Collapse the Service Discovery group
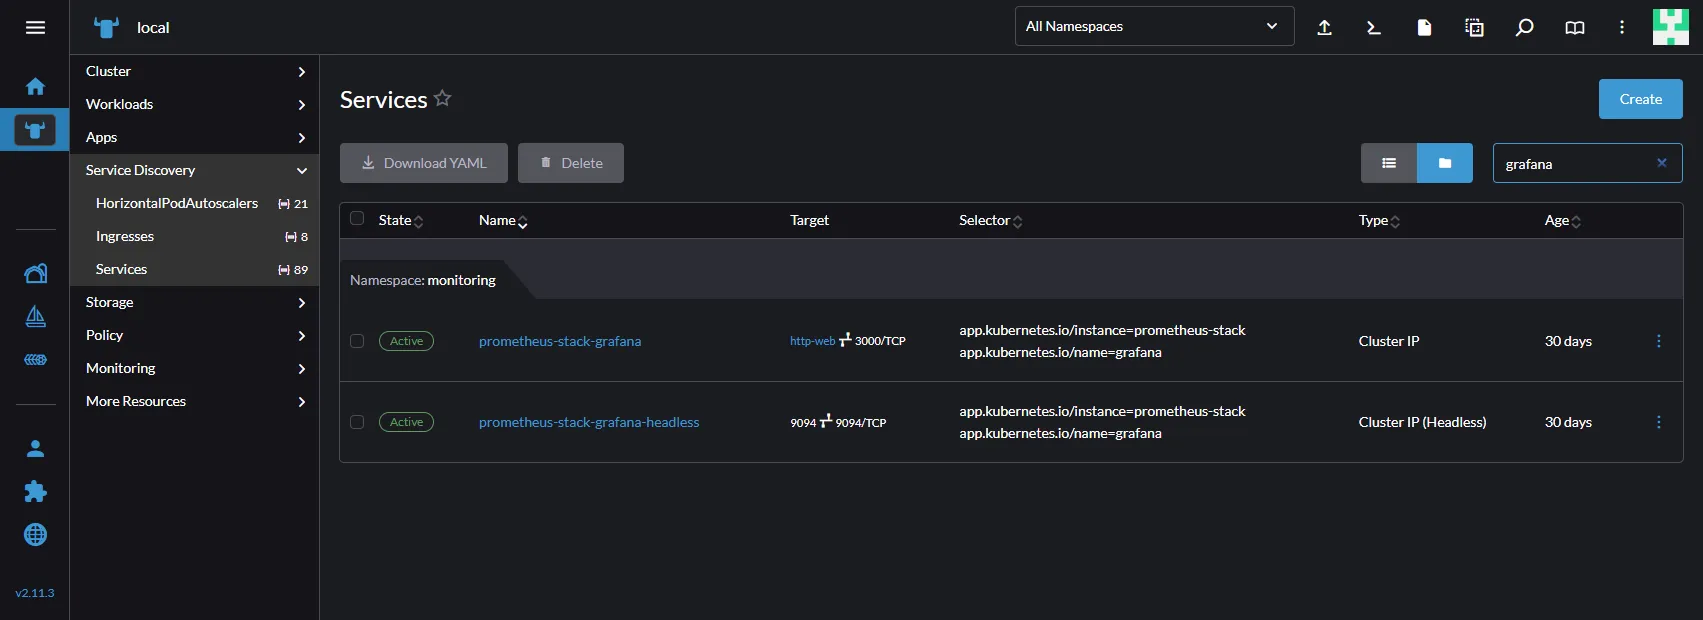 point(194,170)
